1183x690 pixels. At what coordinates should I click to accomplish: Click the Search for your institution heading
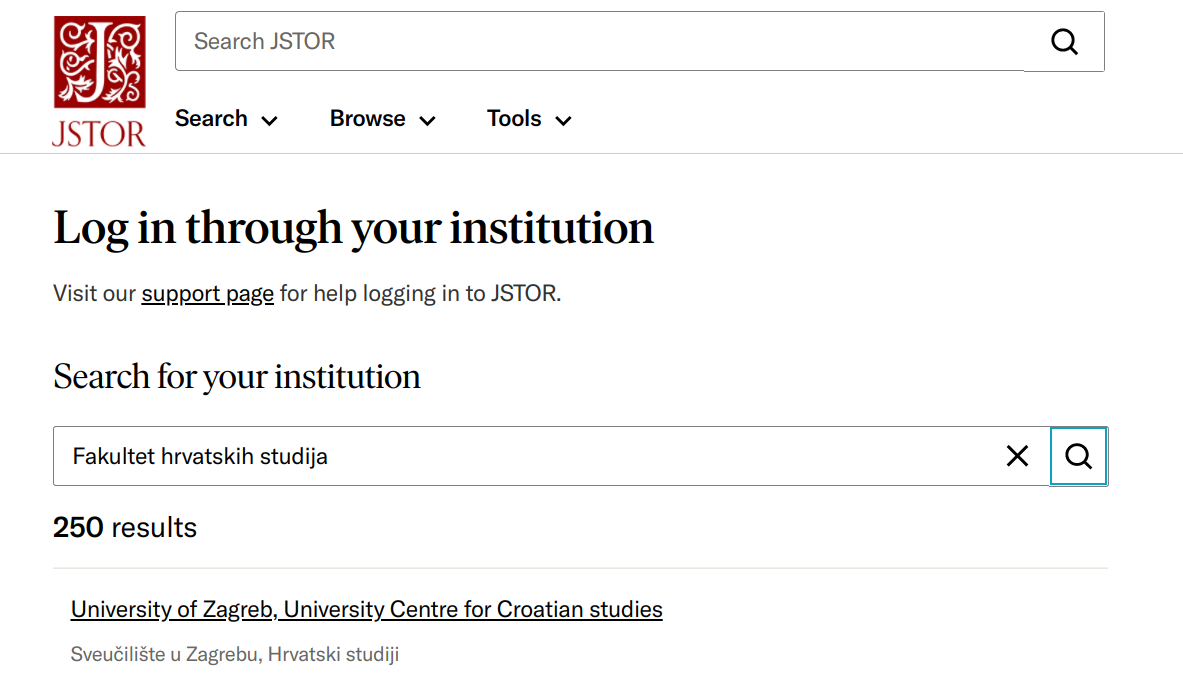(x=237, y=376)
